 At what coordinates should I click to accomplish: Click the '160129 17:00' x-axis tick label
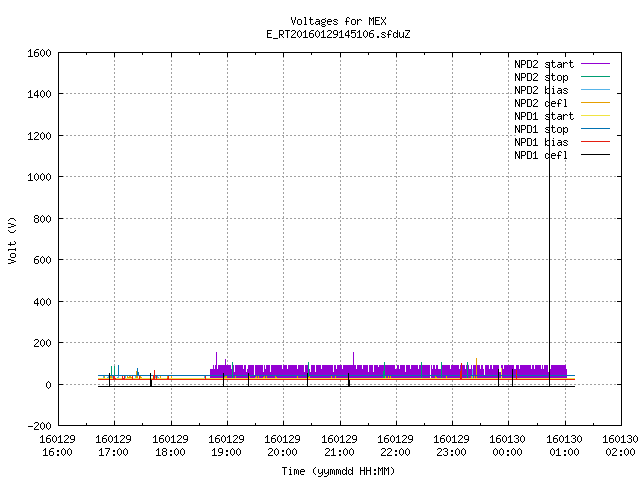(x=113, y=446)
